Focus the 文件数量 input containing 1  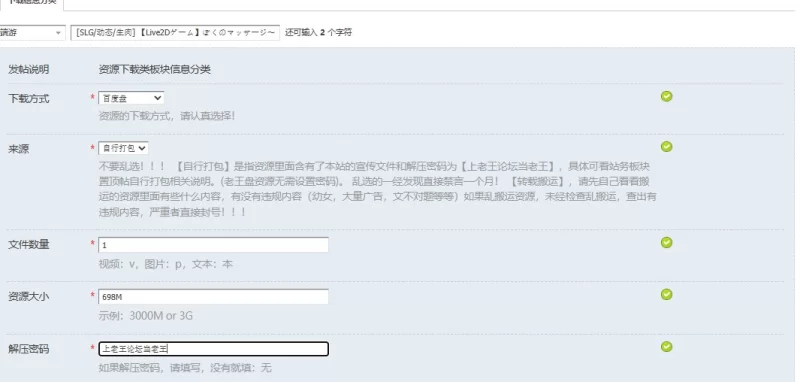pyautogui.click(x=213, y=245)
